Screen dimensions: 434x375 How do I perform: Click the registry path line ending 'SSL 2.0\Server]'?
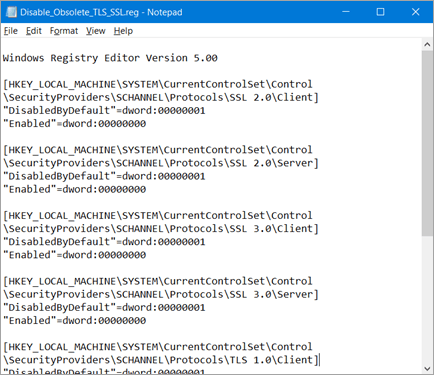pyautogui.click(x=161, y=163)
